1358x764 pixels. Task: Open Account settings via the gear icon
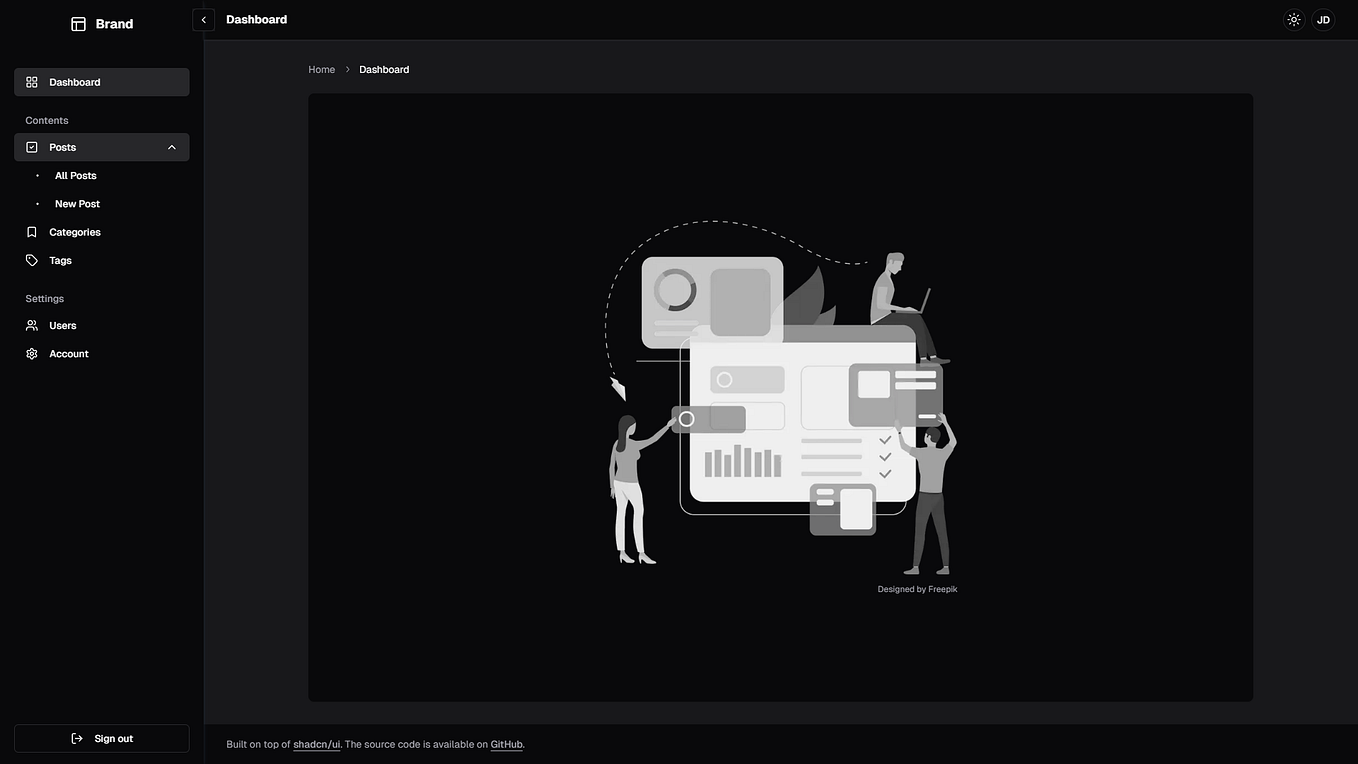(x=31, y=353)
